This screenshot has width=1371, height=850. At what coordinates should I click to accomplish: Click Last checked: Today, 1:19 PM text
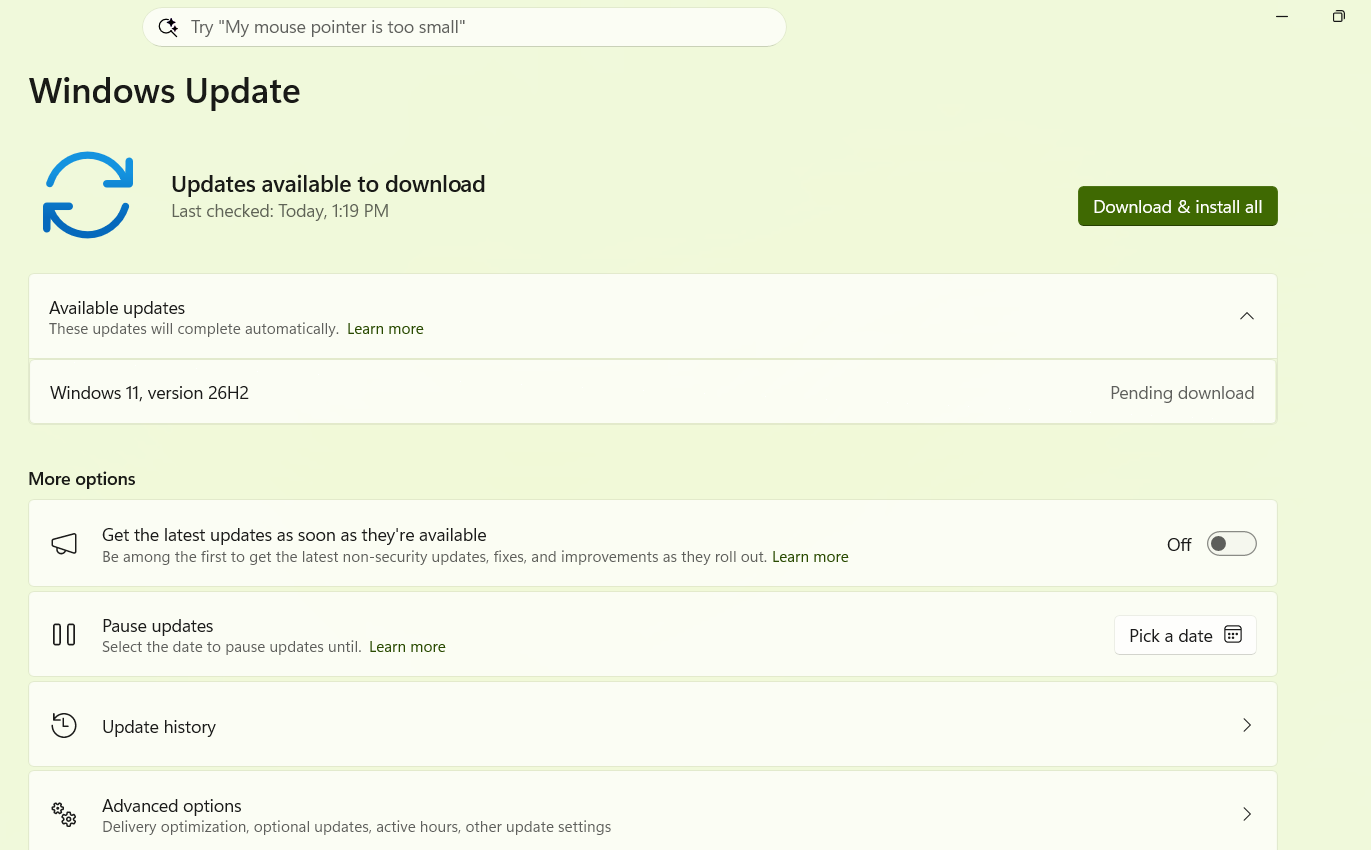280,211
